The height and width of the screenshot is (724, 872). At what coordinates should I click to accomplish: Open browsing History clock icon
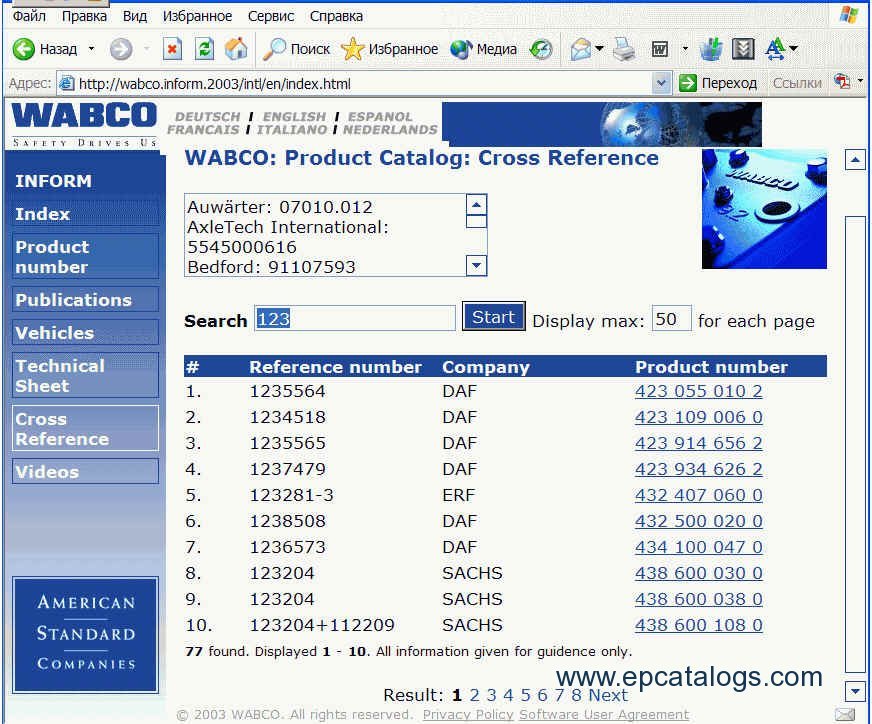[x=541, y=49]
